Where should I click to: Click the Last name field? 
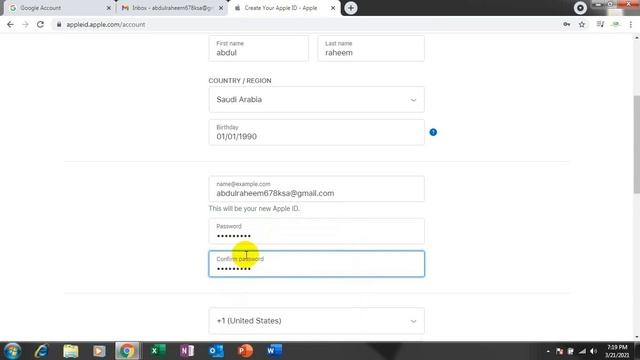pyautogui.click(x=371, y=49)
